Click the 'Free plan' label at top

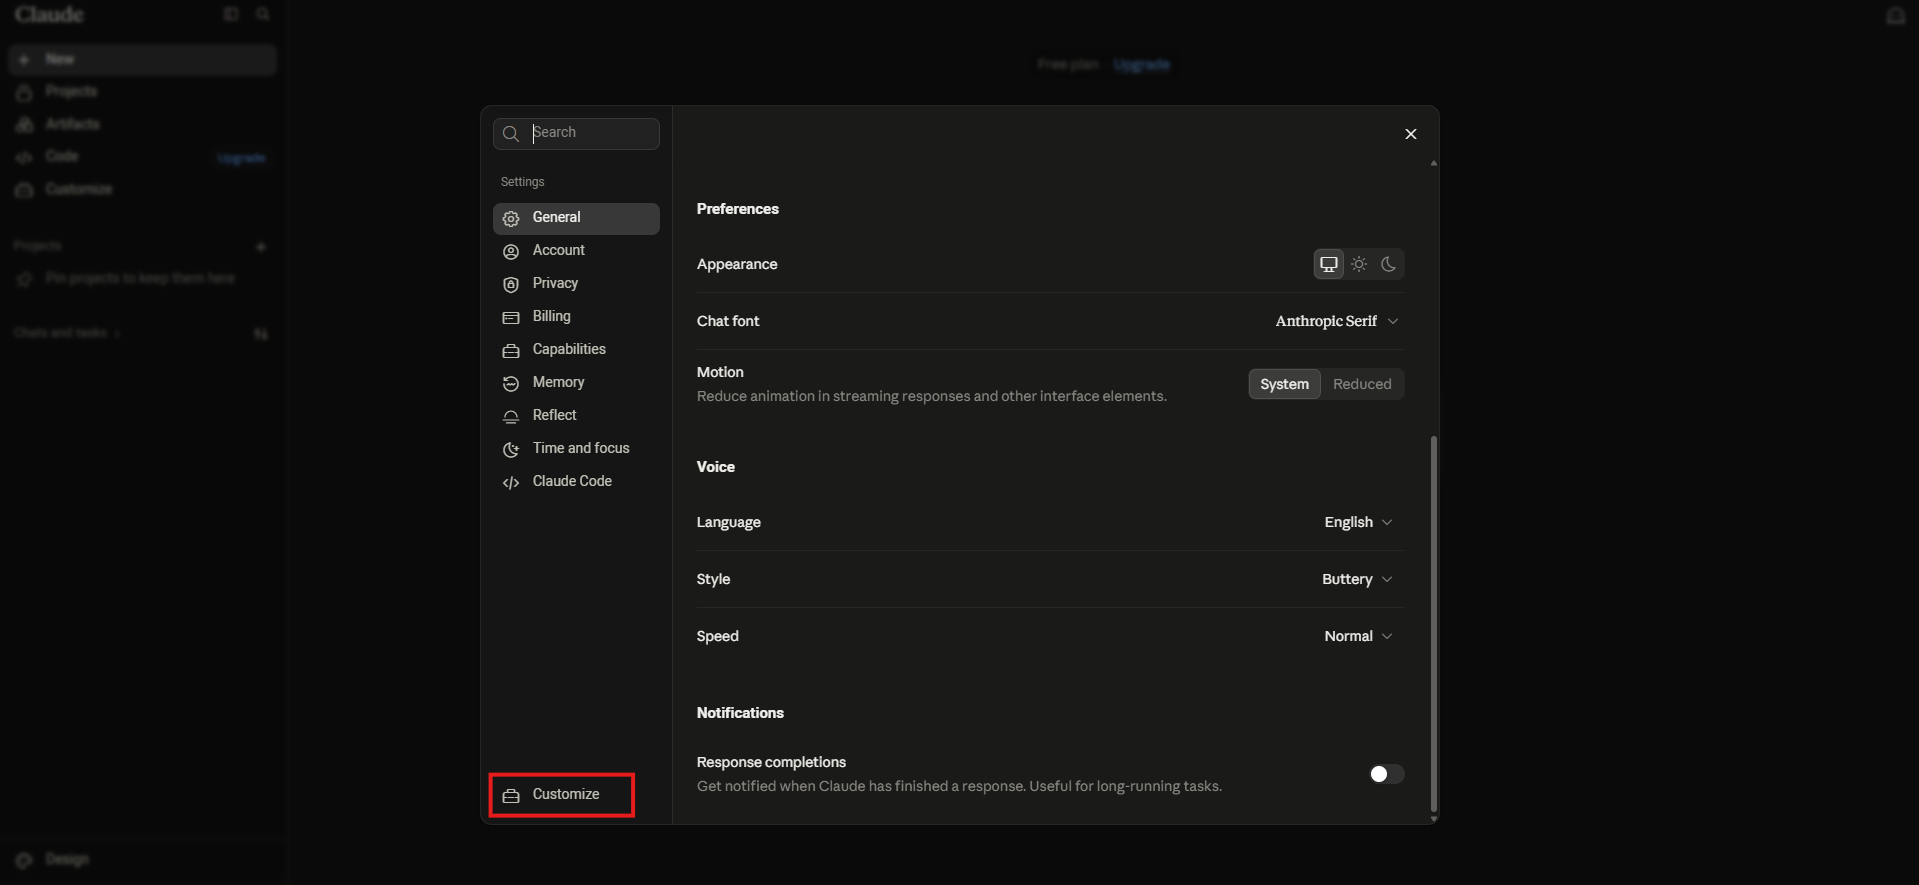point(1067,65)
